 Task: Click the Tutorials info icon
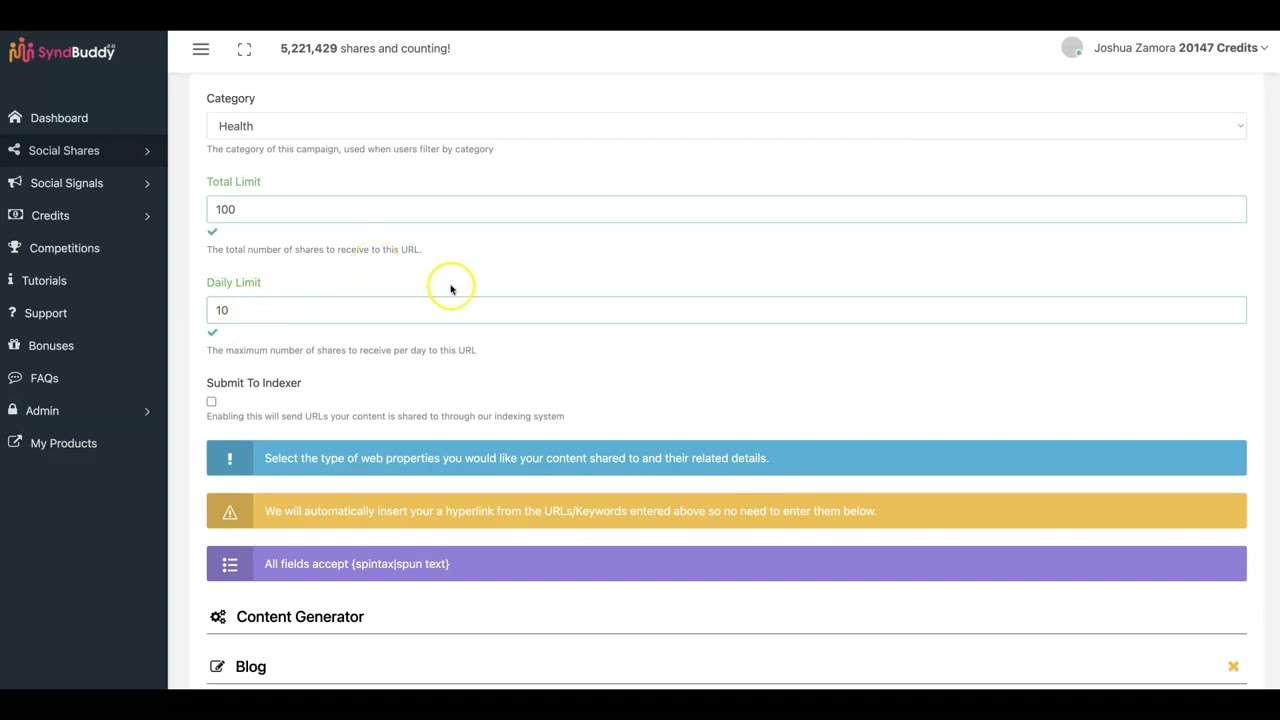(11, 280)
